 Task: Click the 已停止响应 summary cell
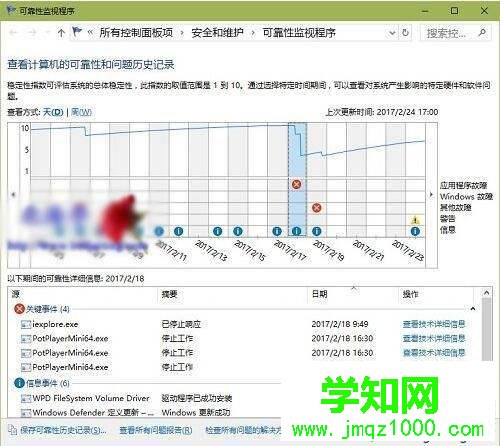[x=181, y=324]
